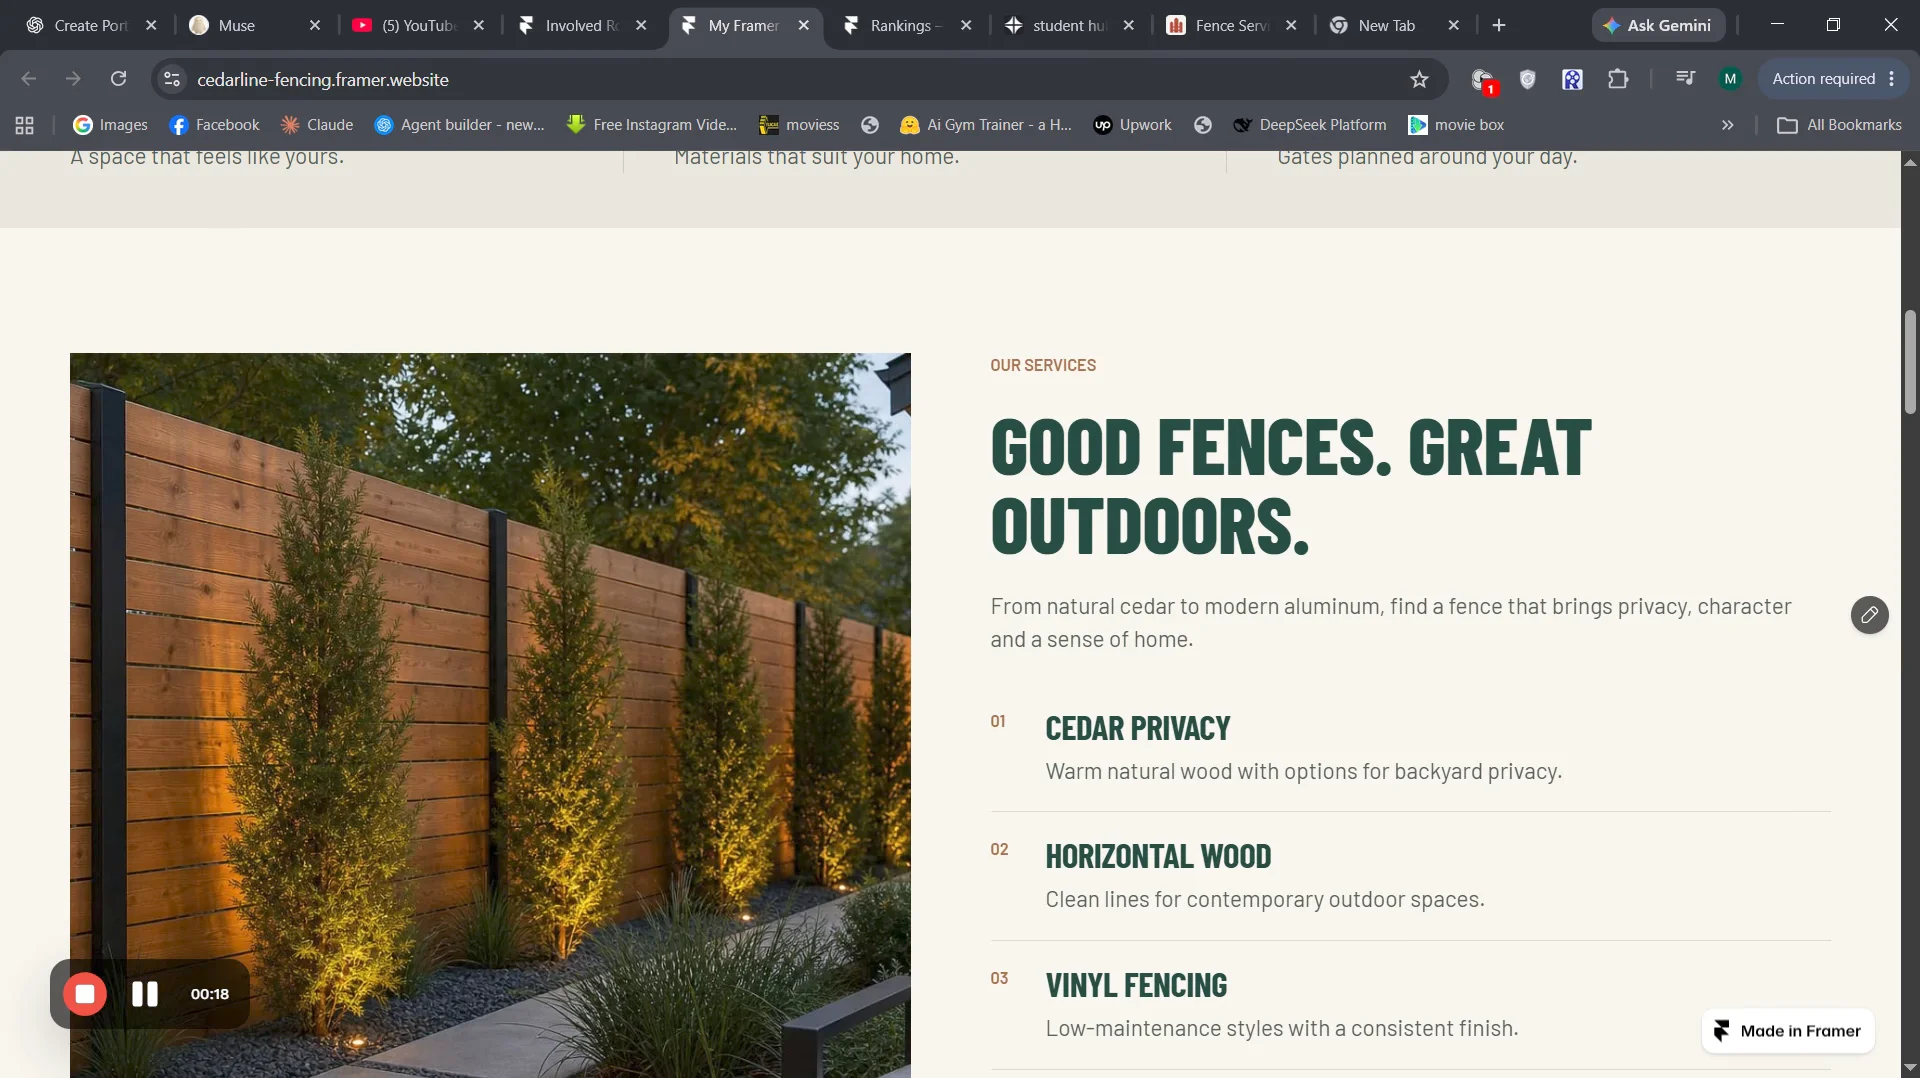View site information icon in address bar

tap(172, 79)
